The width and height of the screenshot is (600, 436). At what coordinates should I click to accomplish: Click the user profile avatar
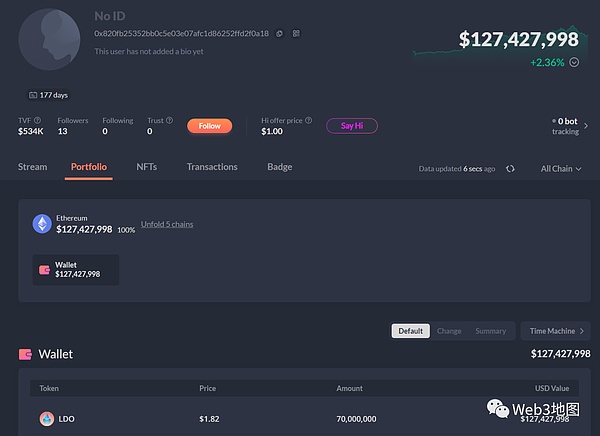point(50,41)
